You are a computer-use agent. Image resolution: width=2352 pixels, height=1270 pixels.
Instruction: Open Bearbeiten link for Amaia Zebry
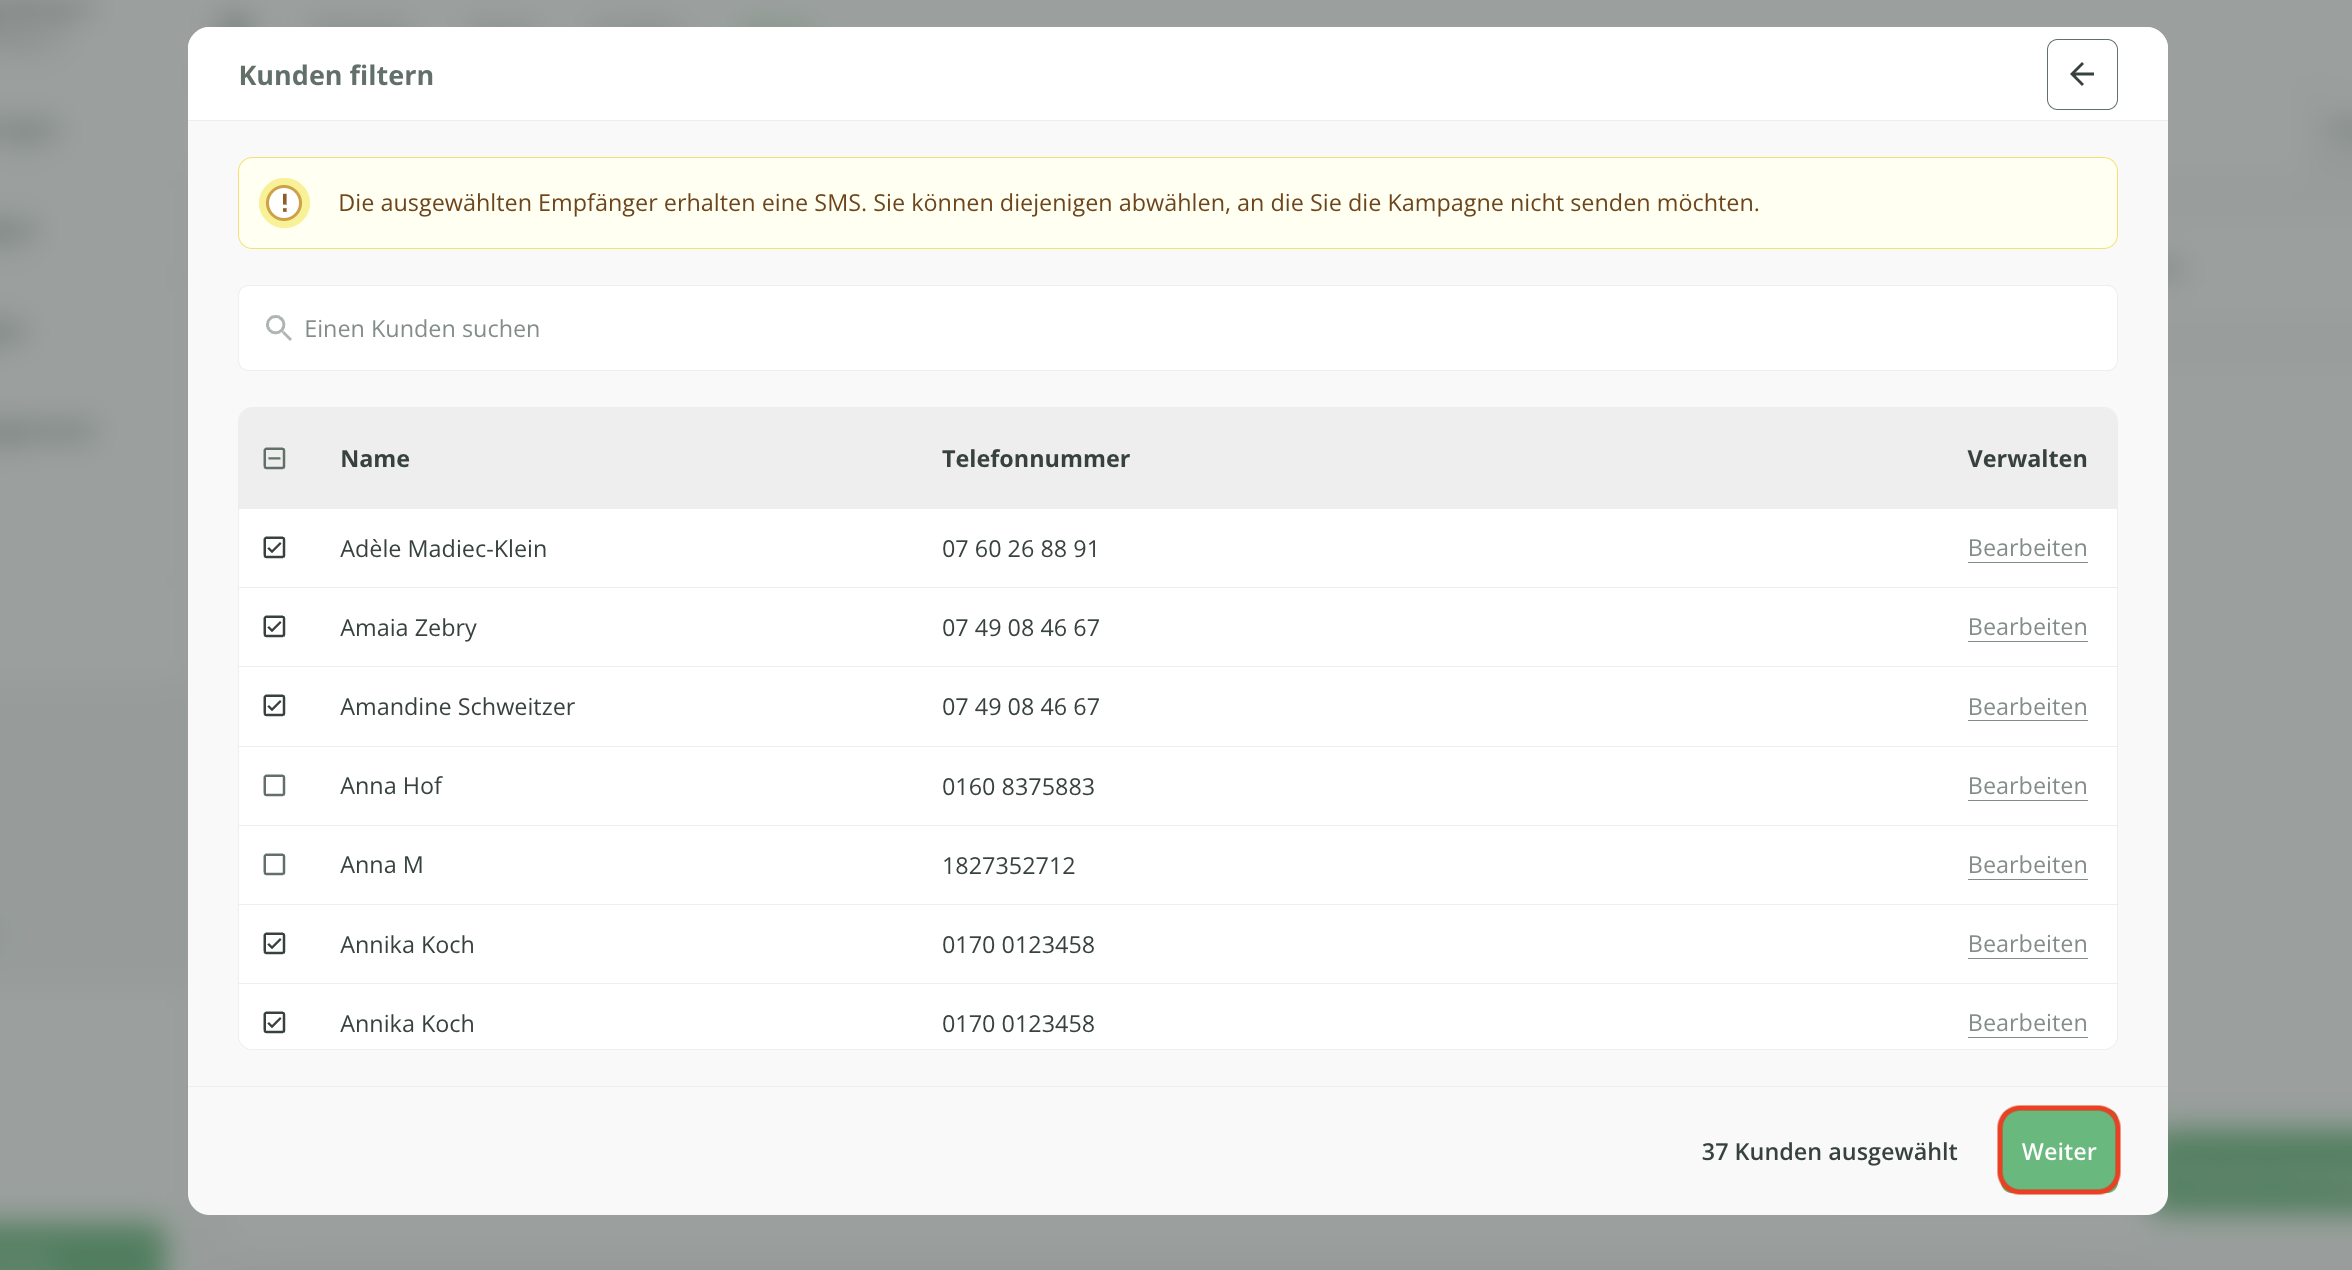(x=2026, y=627)
